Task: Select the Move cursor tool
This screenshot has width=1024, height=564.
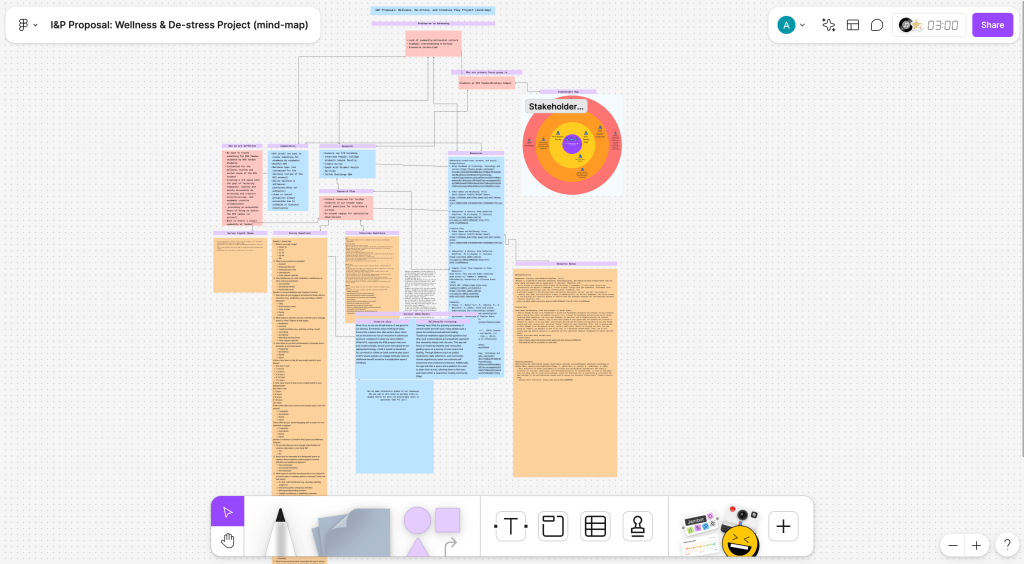Action: click(x=228, y=512)
